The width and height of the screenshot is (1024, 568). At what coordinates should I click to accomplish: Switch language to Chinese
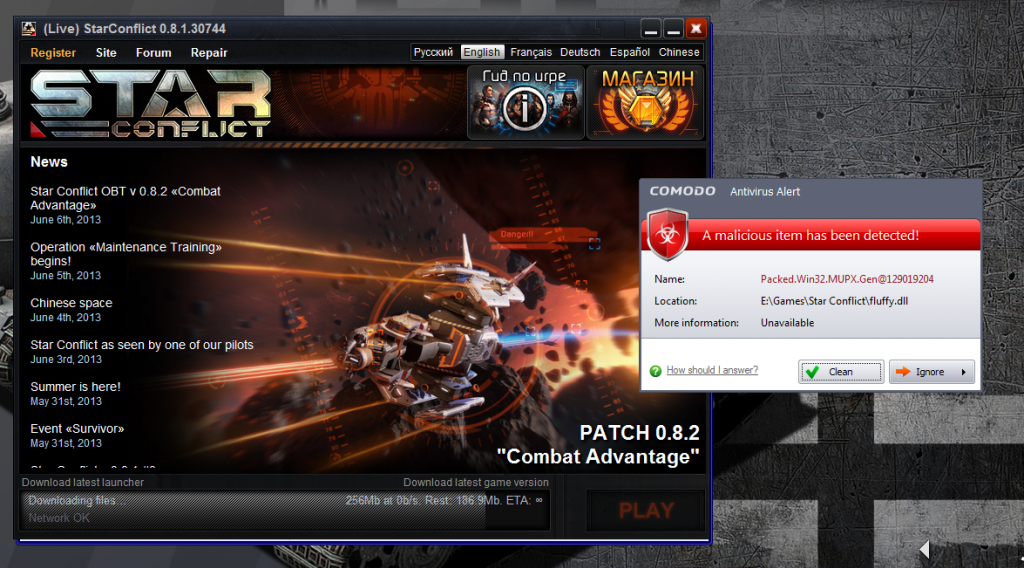click(679, 52)
